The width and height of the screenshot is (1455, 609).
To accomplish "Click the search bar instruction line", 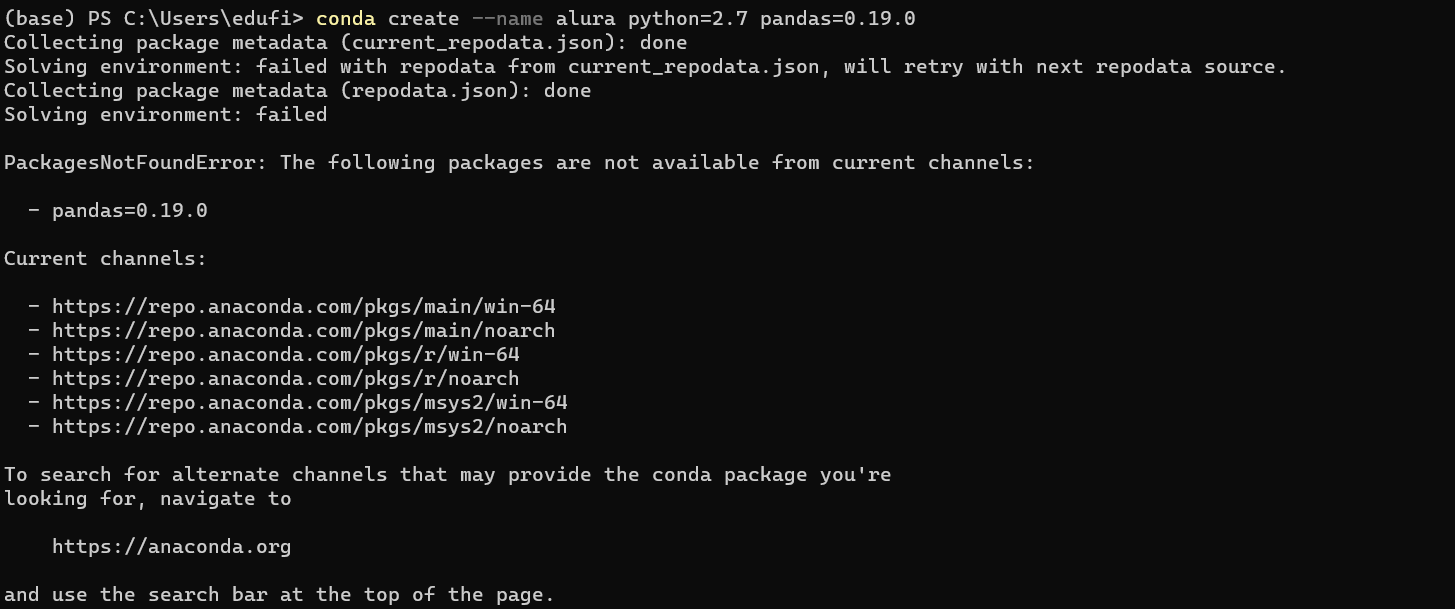I will [279, 595].
